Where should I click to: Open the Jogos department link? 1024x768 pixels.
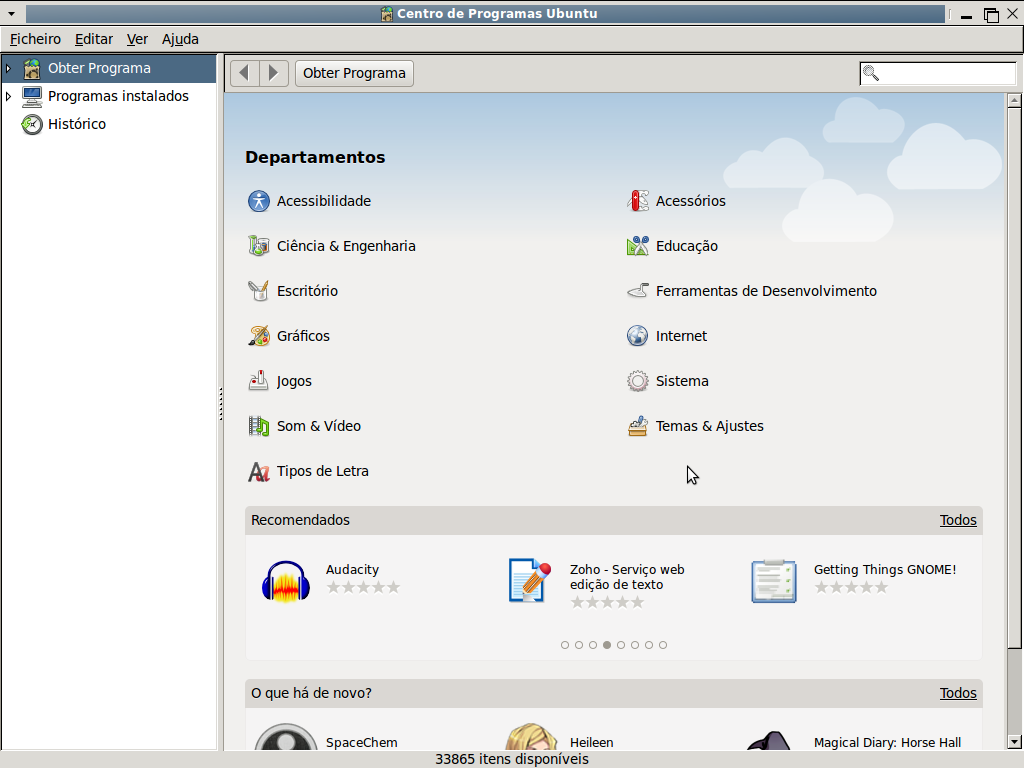[294, 381]
